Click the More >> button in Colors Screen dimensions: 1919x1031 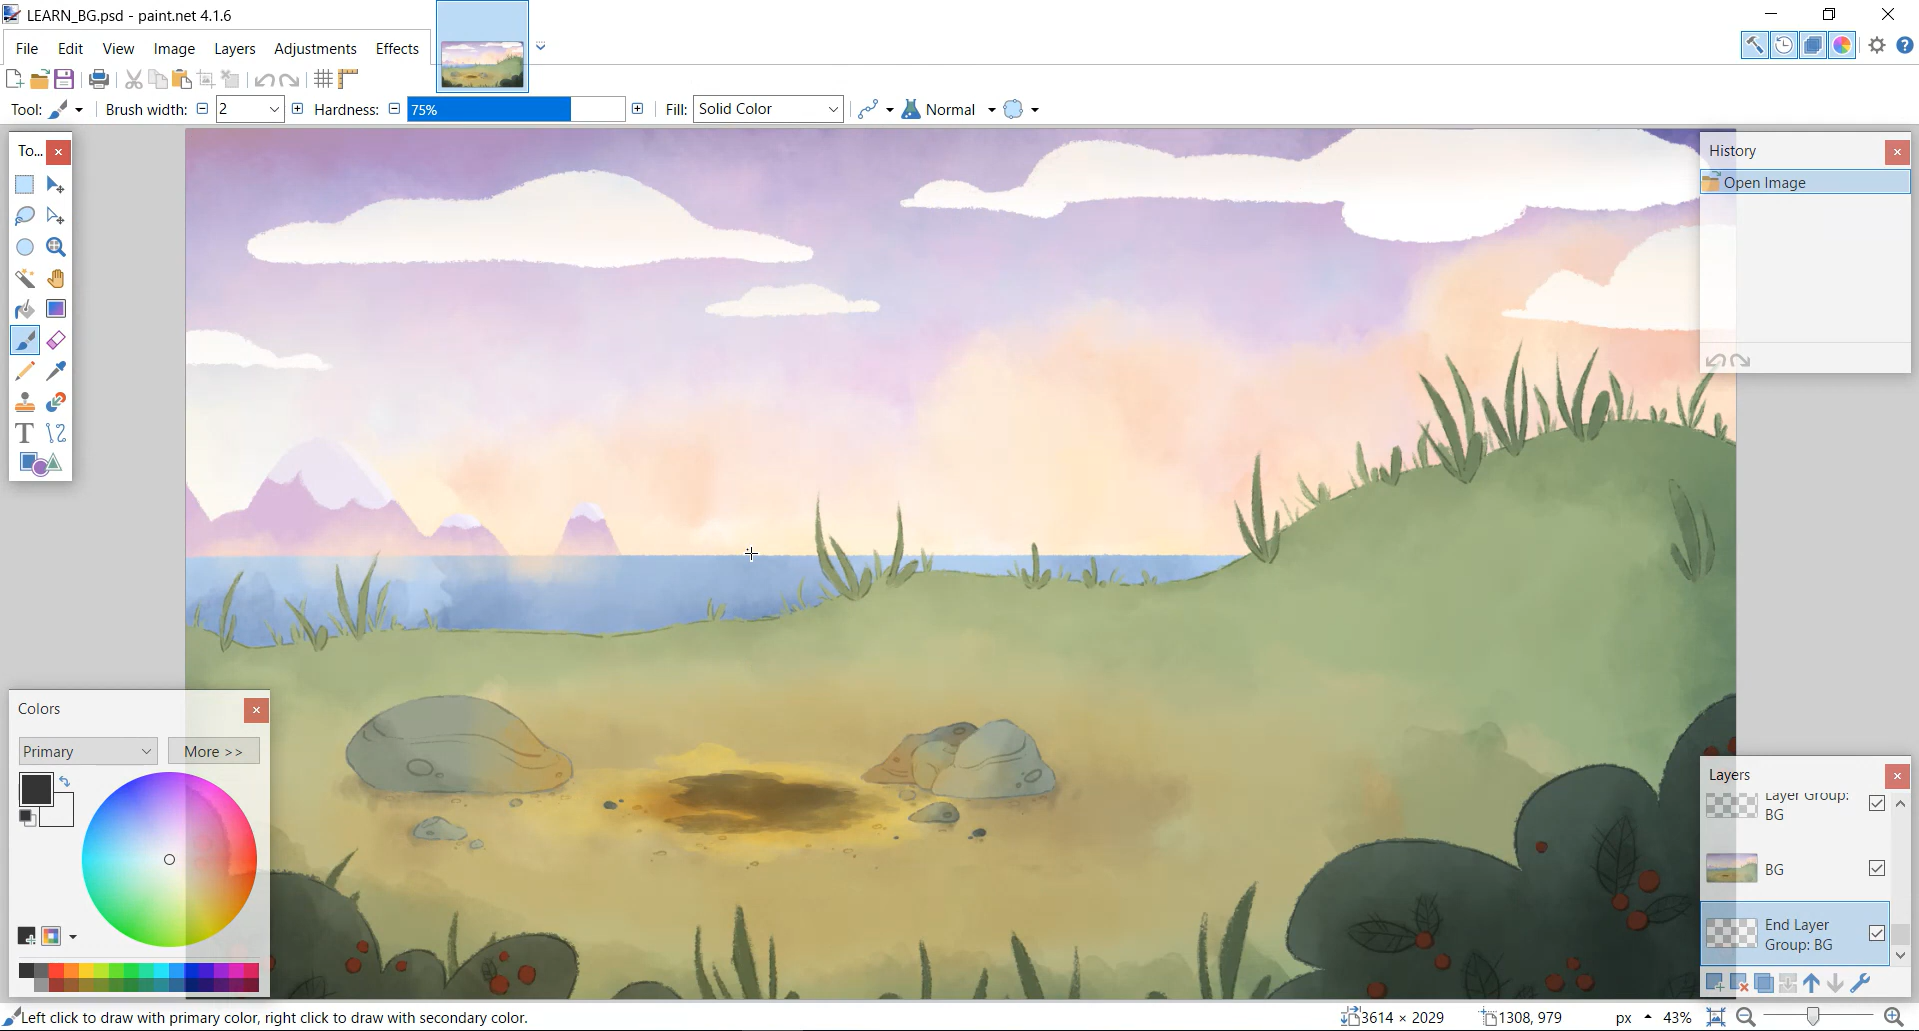coord(214,751)
